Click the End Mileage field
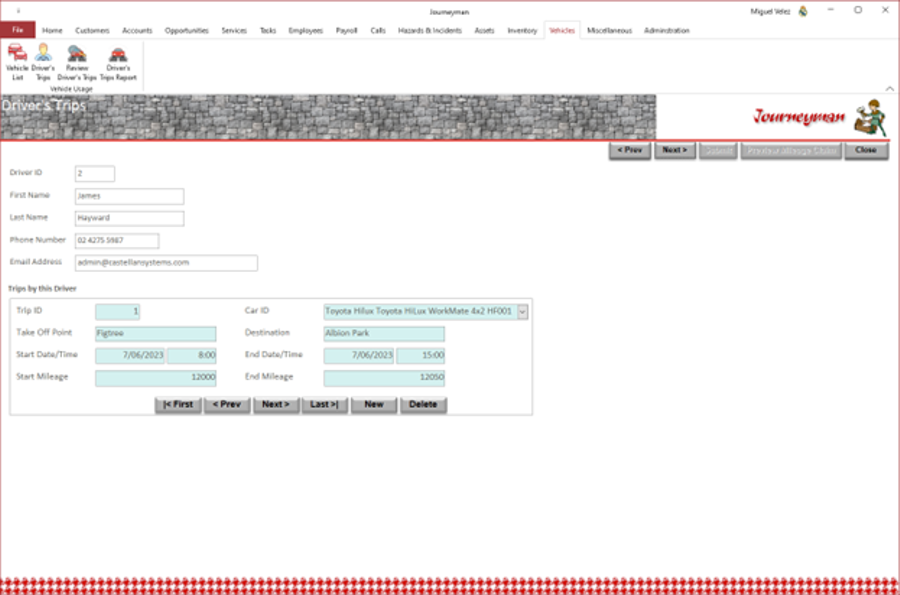900x595 pixels. tap(384, 378)
